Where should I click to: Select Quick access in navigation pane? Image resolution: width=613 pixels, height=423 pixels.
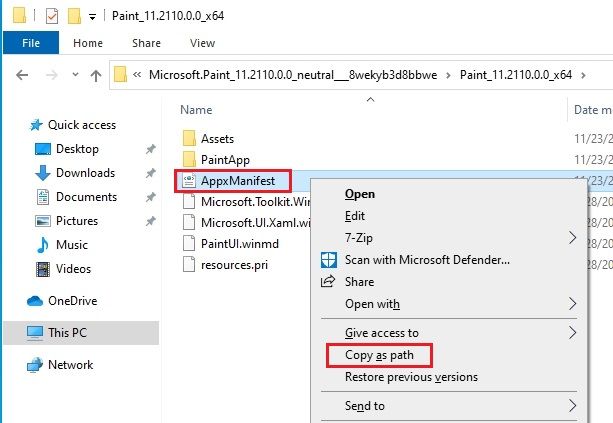click(x=82, y=125)
